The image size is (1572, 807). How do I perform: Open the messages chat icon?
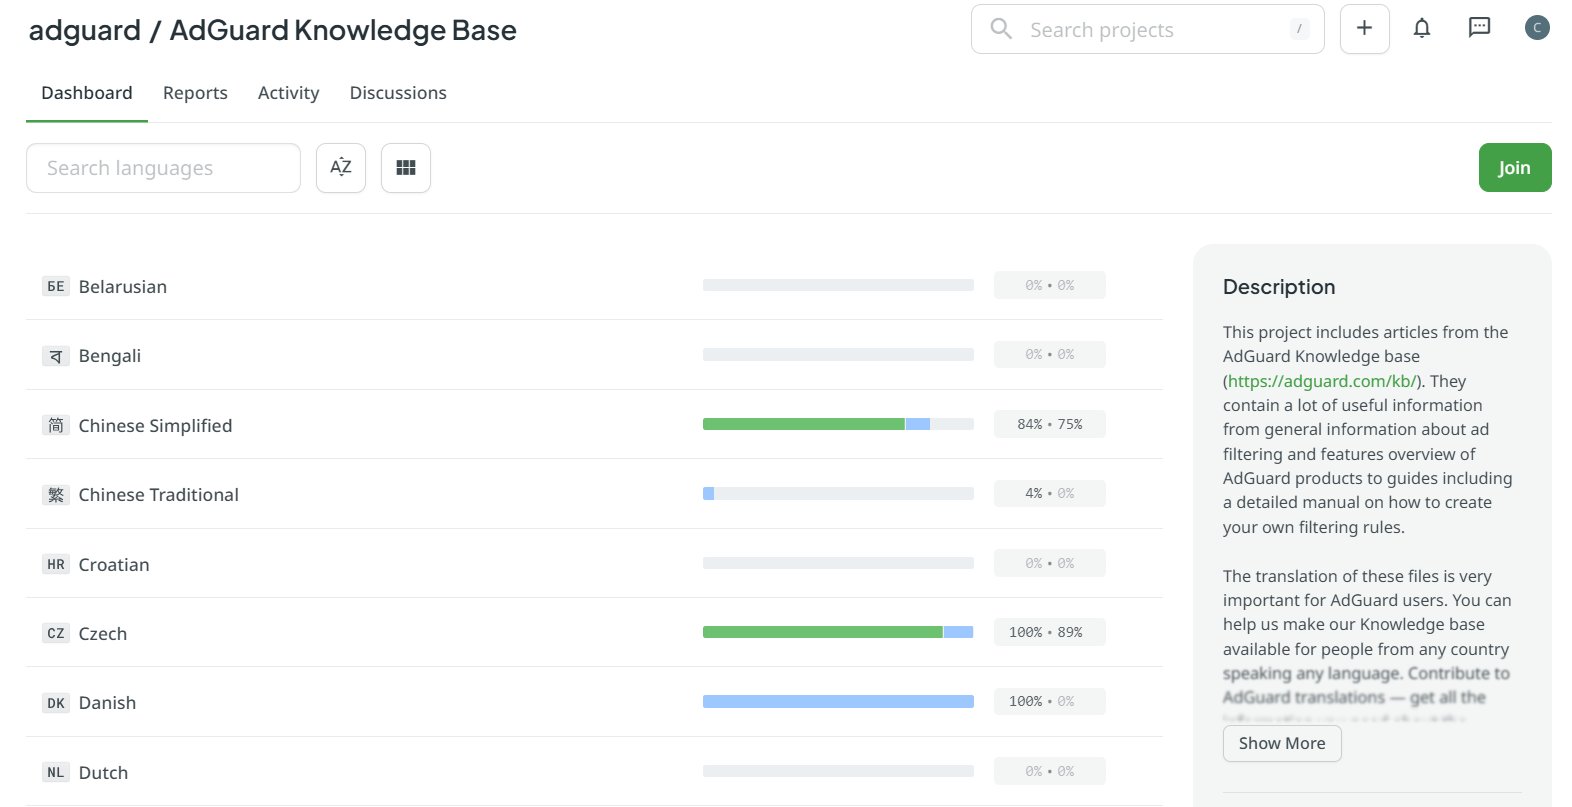point(1479,28)
